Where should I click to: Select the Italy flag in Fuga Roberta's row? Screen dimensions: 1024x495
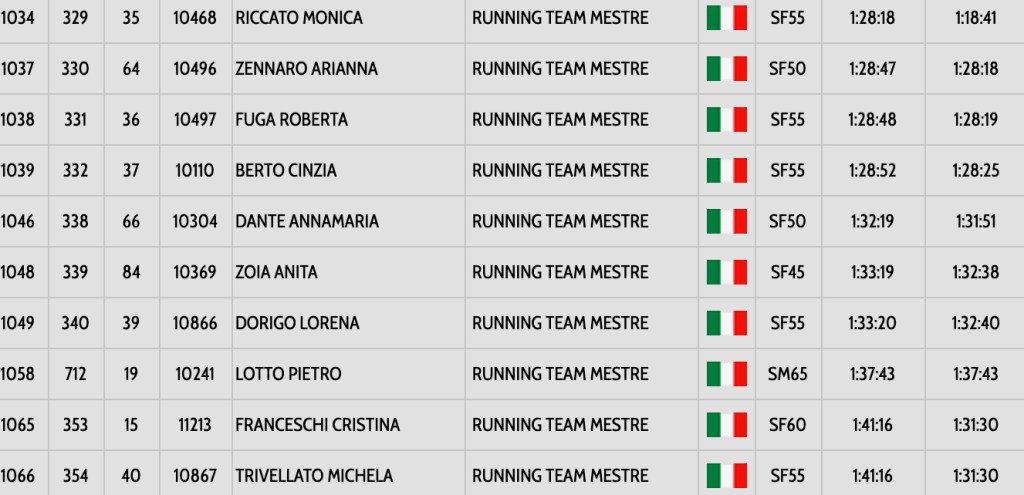tap(727, 120)
